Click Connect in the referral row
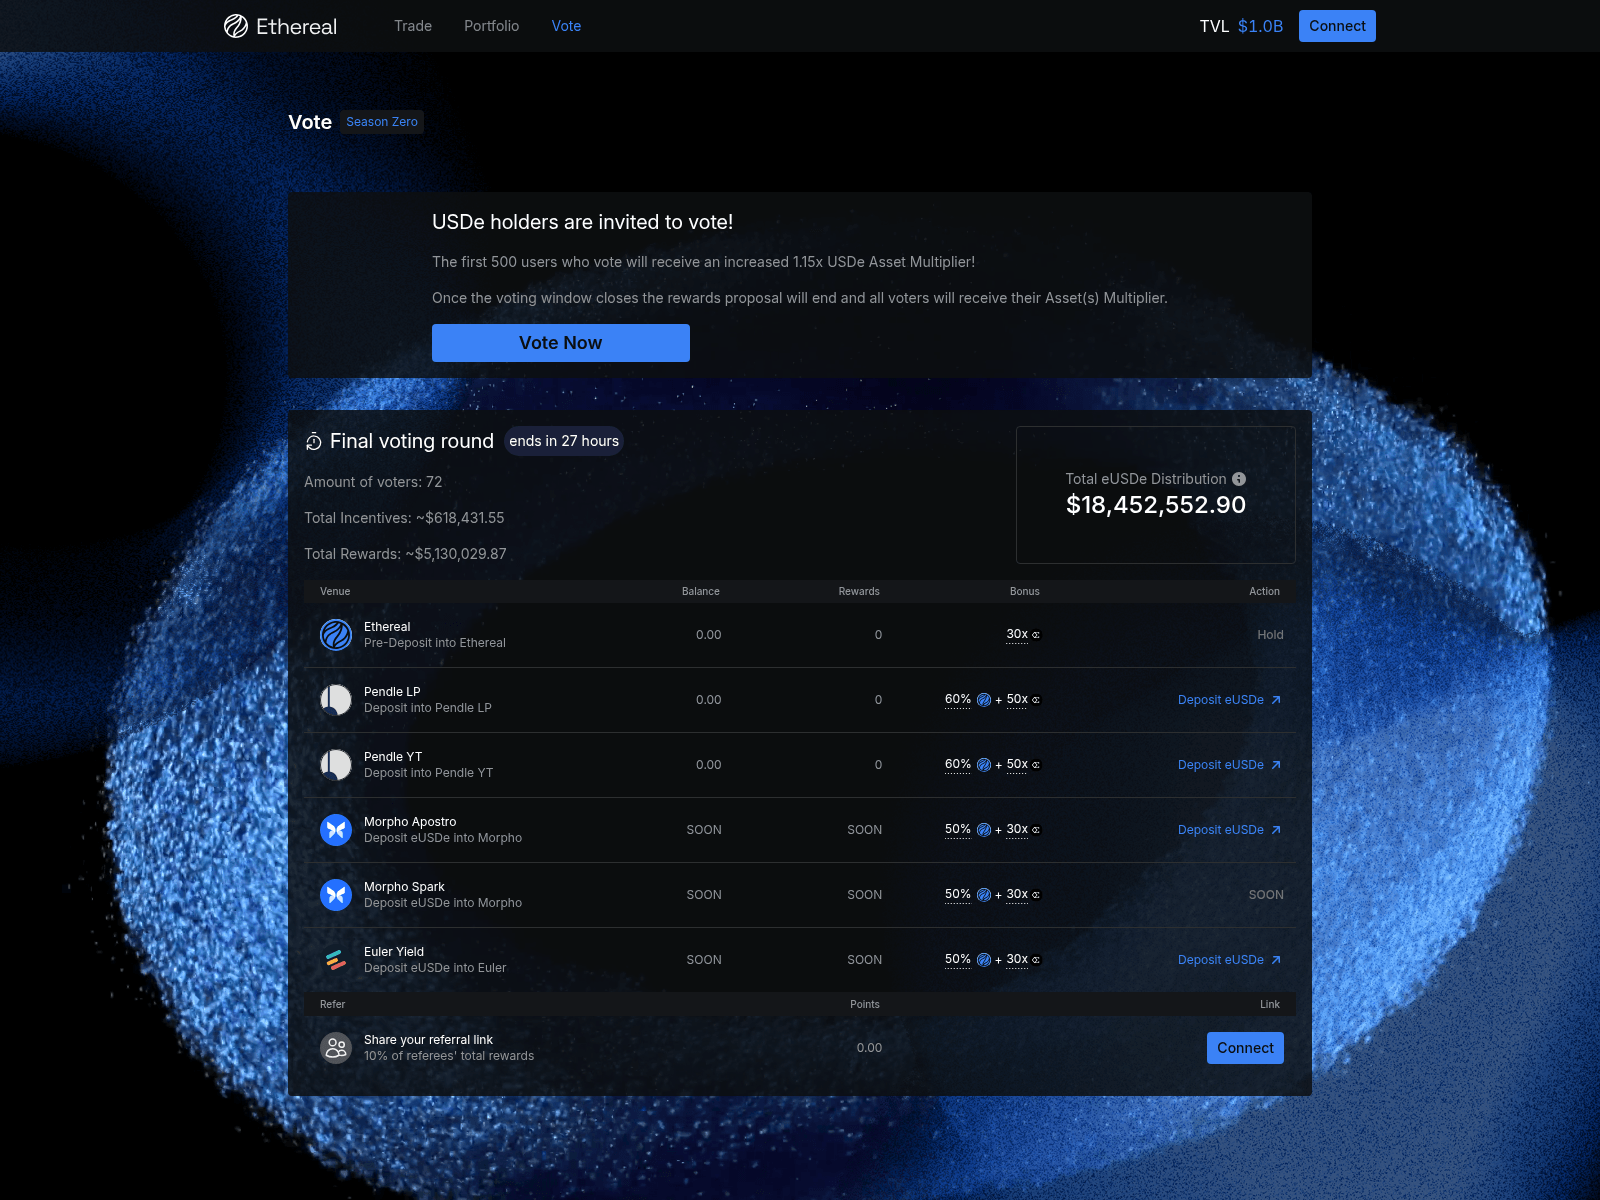The width and height of the screenshot is (1600, 1200). coord(1245,1047)
